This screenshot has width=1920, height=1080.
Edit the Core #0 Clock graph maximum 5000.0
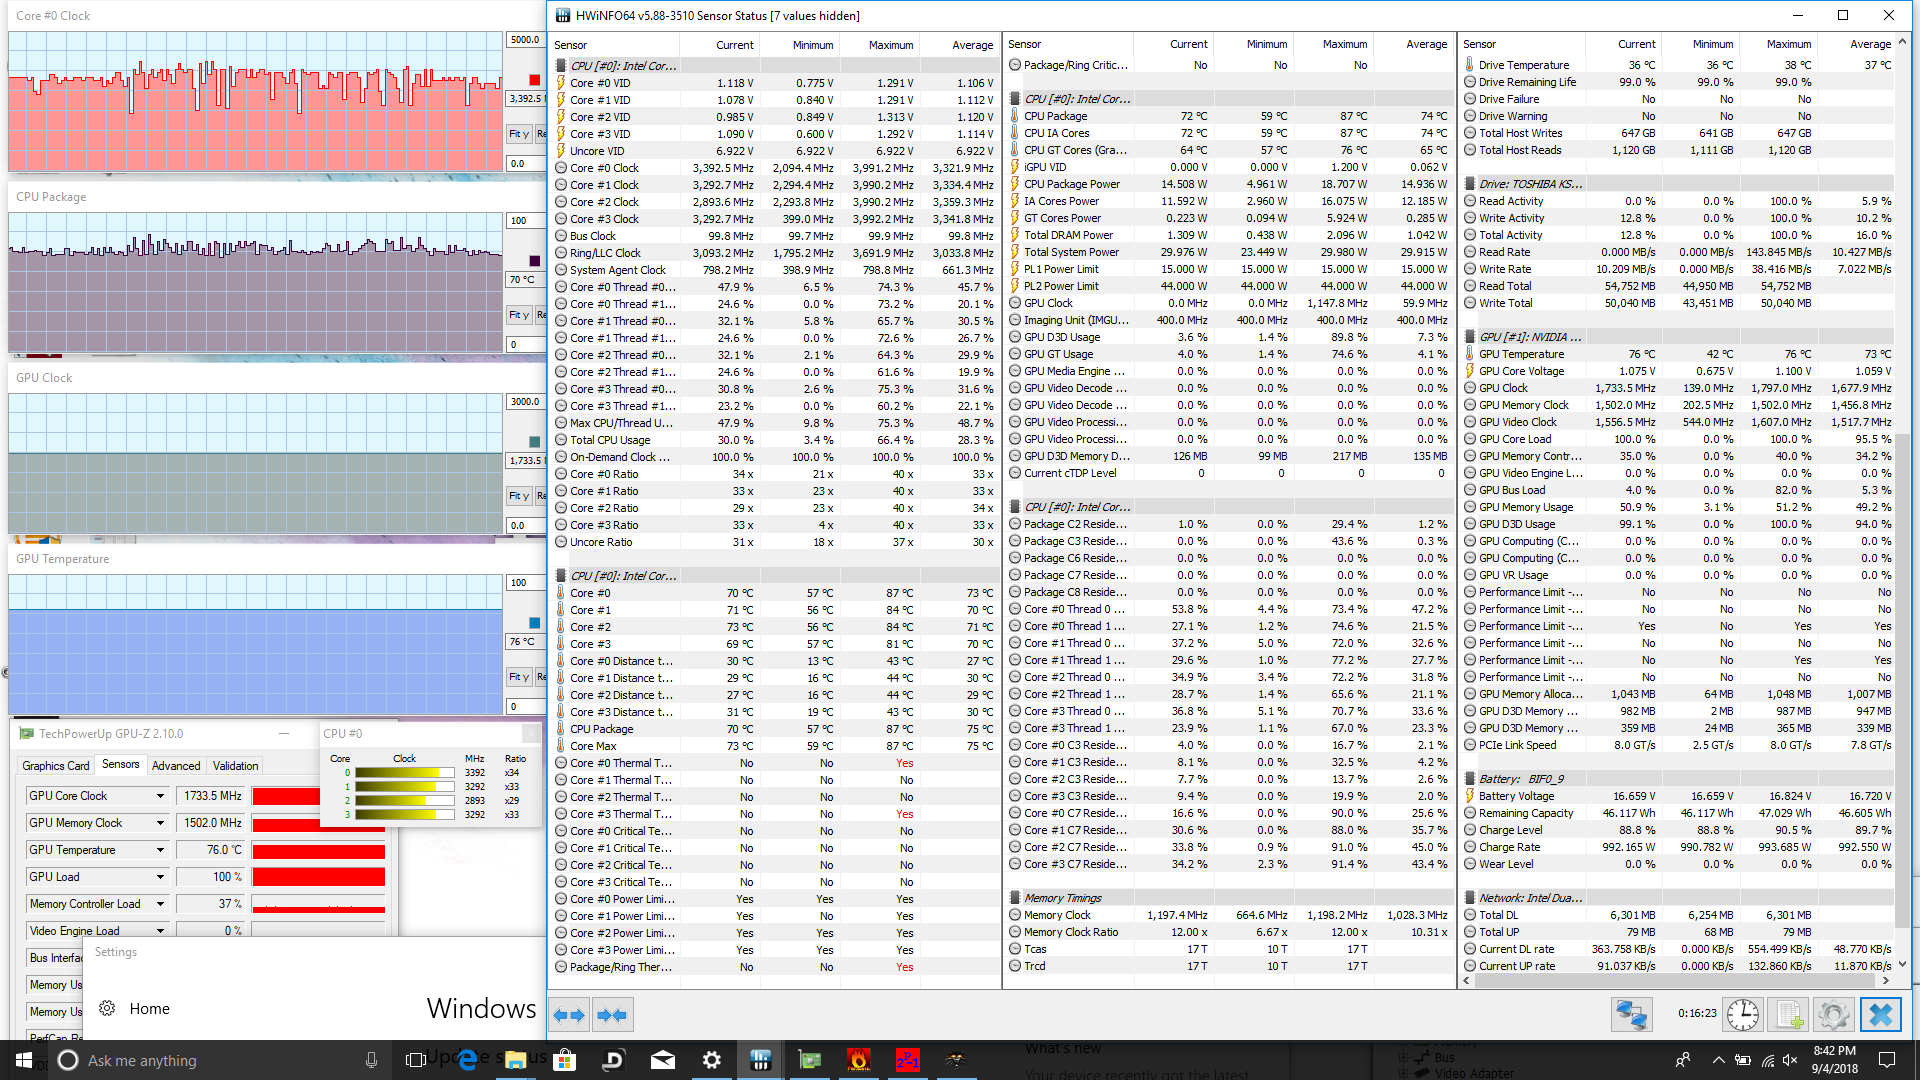point(526,40)
